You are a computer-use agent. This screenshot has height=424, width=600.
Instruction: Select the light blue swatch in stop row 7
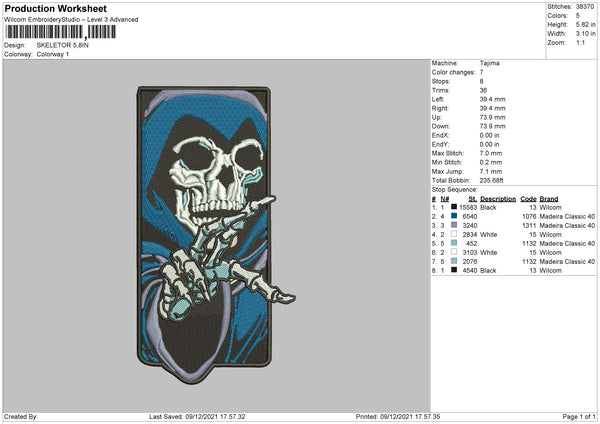click(454, 261)
